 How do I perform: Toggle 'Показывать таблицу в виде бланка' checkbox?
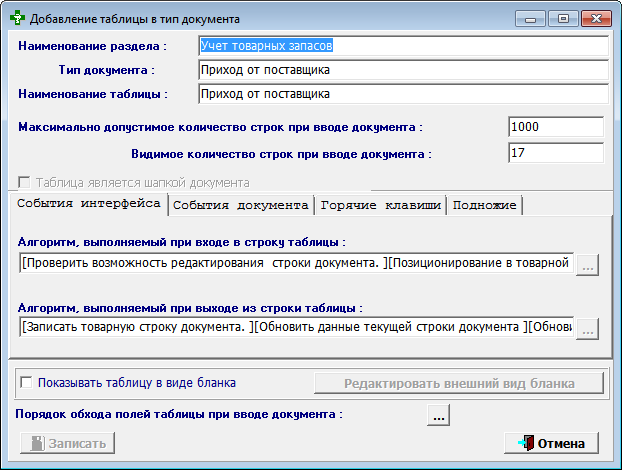pyautogui.click(x=26, y=383)
